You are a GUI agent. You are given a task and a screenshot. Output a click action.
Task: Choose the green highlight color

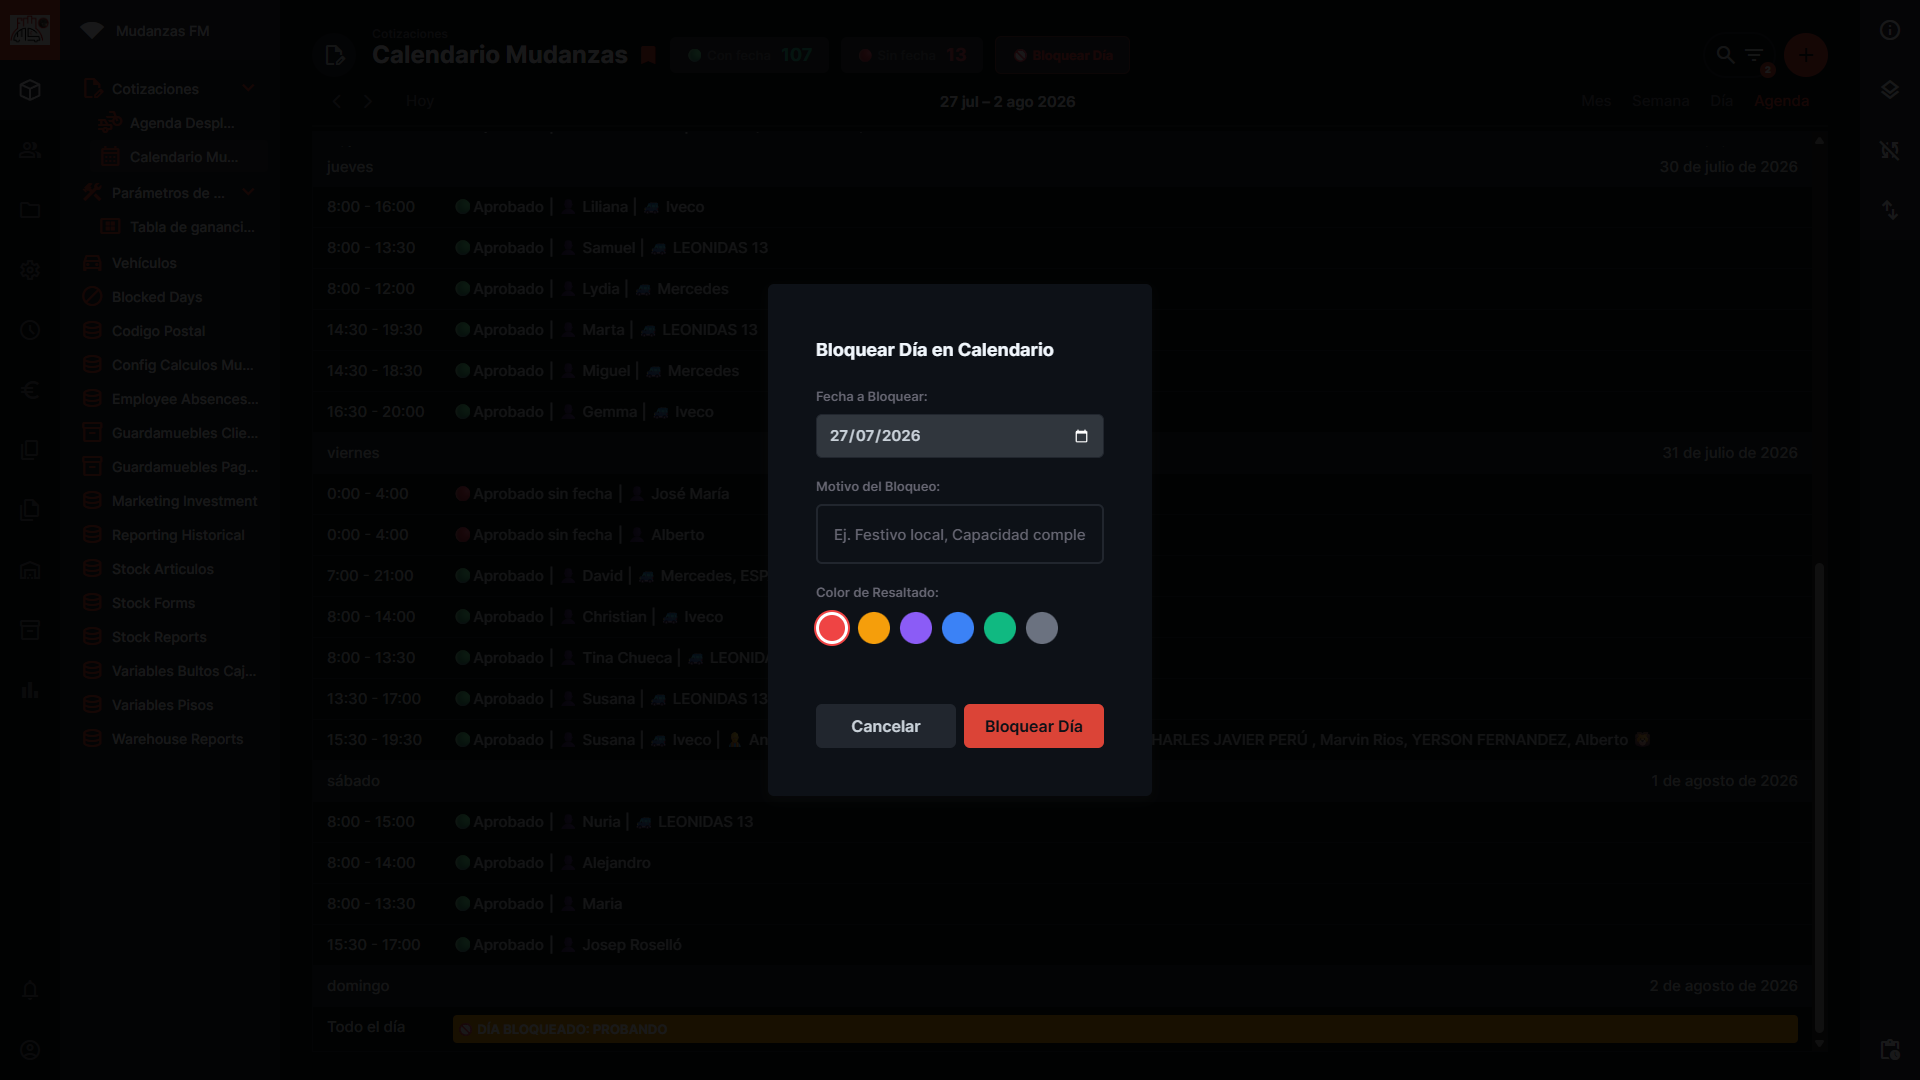(x=1000, y=628)
